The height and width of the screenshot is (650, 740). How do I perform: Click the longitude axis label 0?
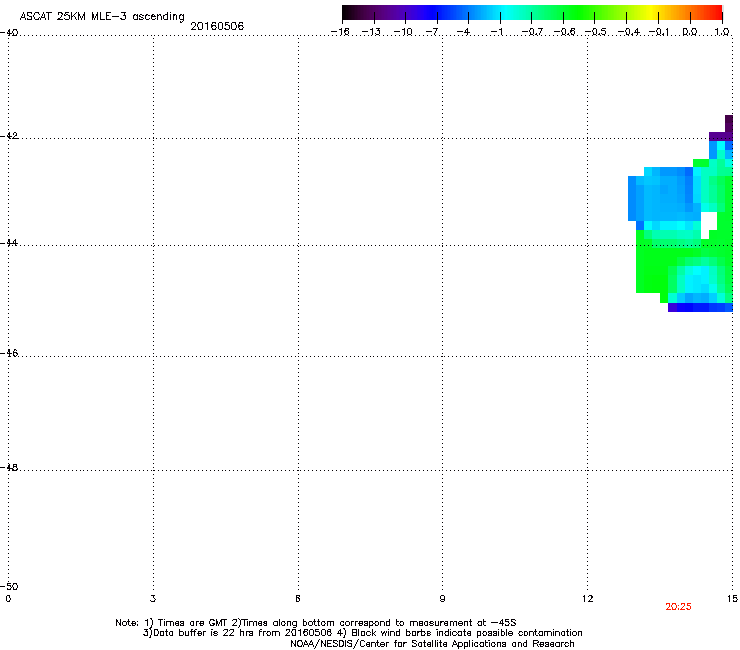8,599
